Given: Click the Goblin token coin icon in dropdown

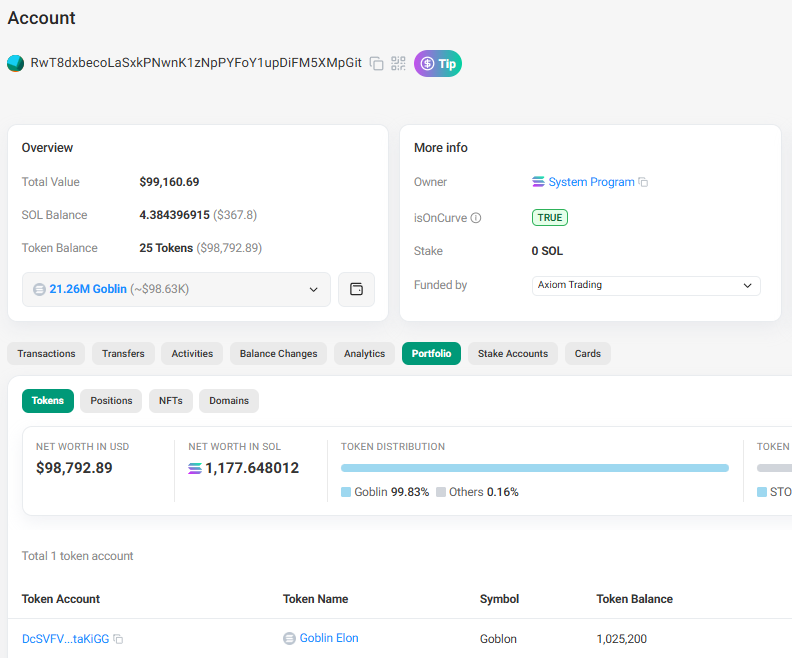Looking at the screenshot, I should tap(39, 289).
